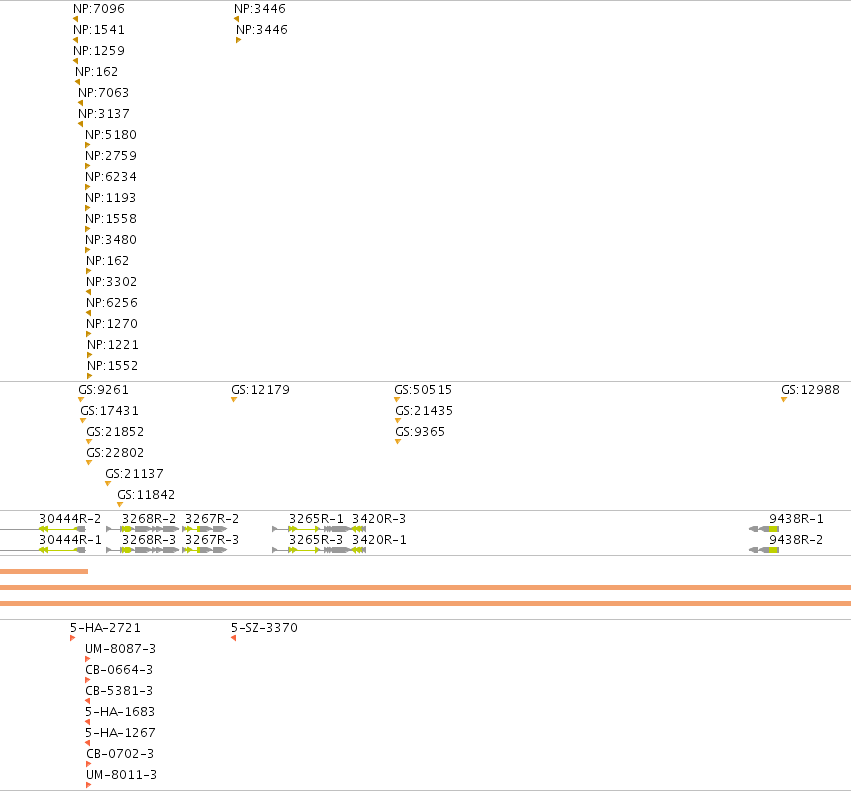
Task: Click the NP:1558 feature label
Action: pyautogui.click(x=111, y=219)
